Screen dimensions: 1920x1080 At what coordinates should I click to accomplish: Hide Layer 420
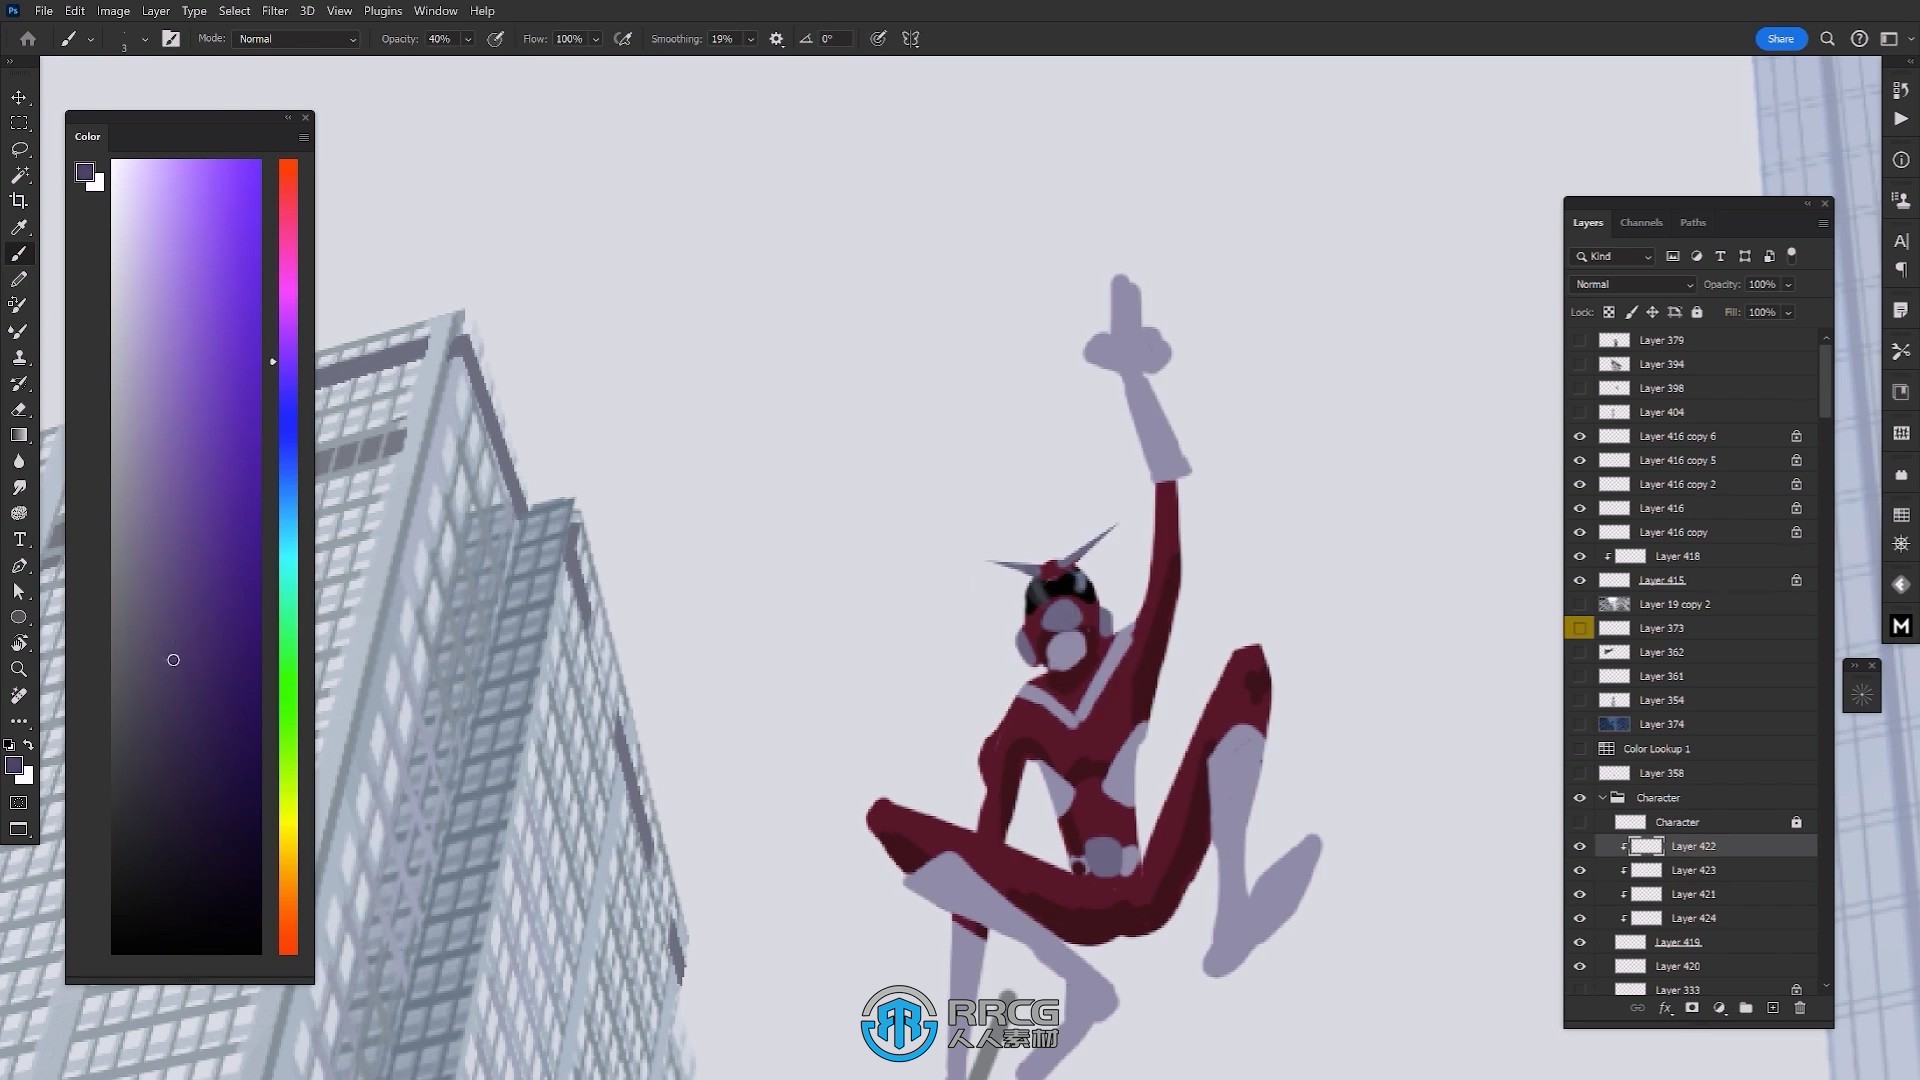[x=1580, y=966]
